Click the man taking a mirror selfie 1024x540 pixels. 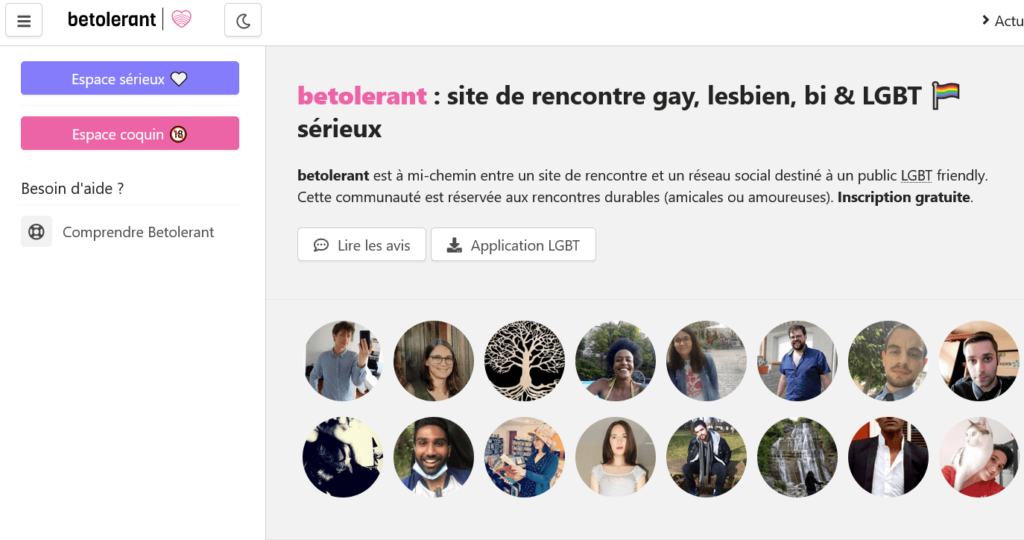(343, 361)
